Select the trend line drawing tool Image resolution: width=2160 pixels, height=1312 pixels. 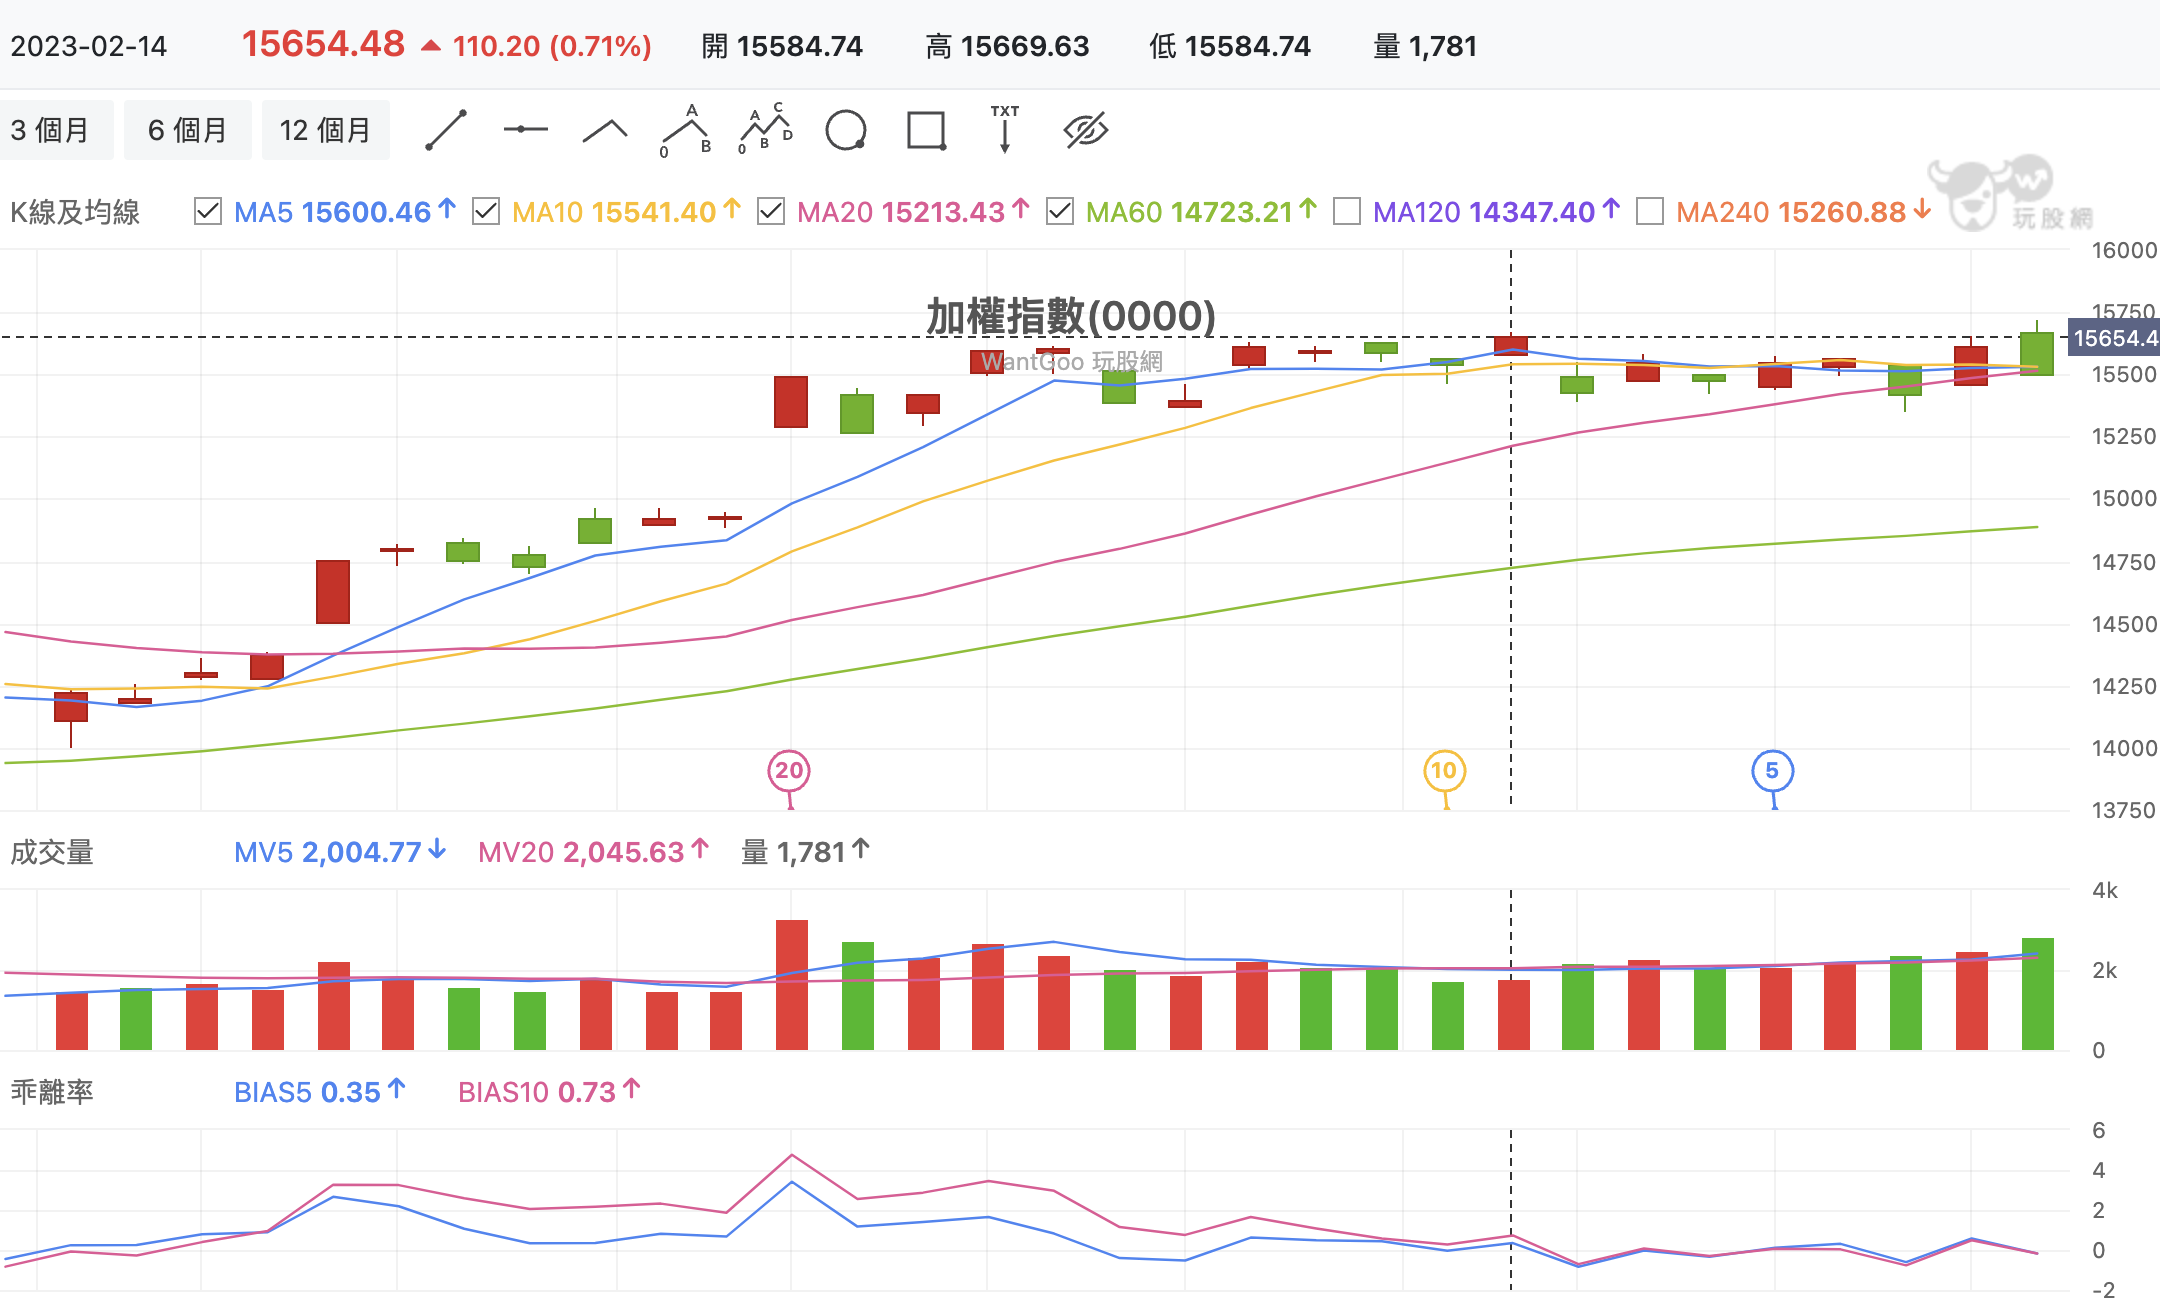click(446, 131)
